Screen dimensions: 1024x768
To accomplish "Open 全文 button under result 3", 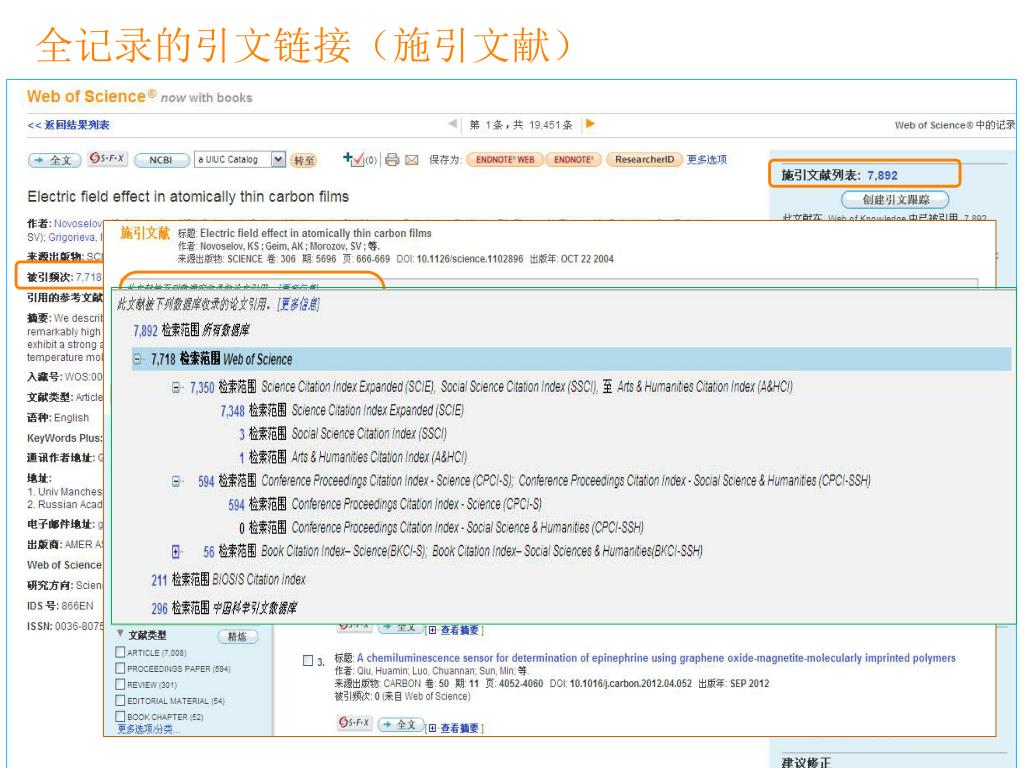I will pyautogui.click(x=400, y=724).
